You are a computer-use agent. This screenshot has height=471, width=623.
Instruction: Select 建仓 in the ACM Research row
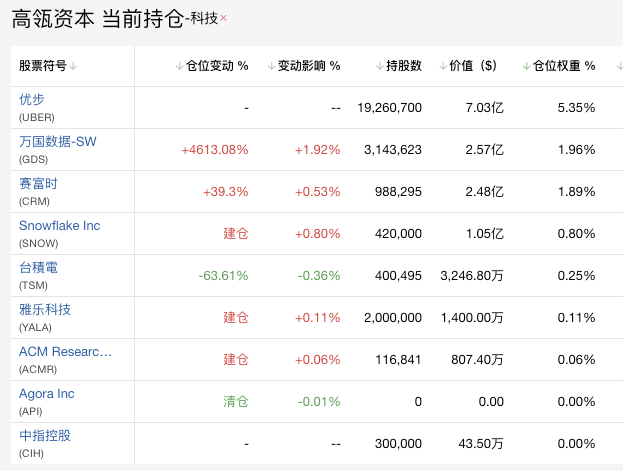236,360
